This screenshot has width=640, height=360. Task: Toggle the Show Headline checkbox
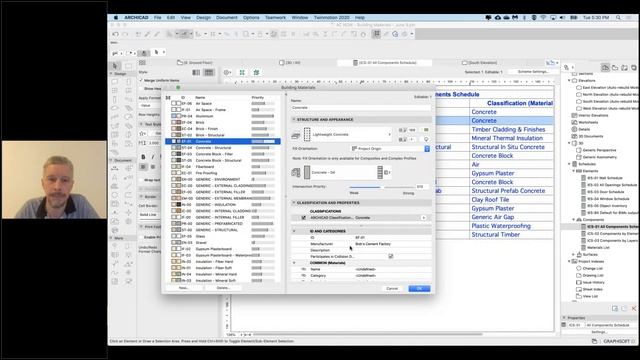[x=141, y=89]
